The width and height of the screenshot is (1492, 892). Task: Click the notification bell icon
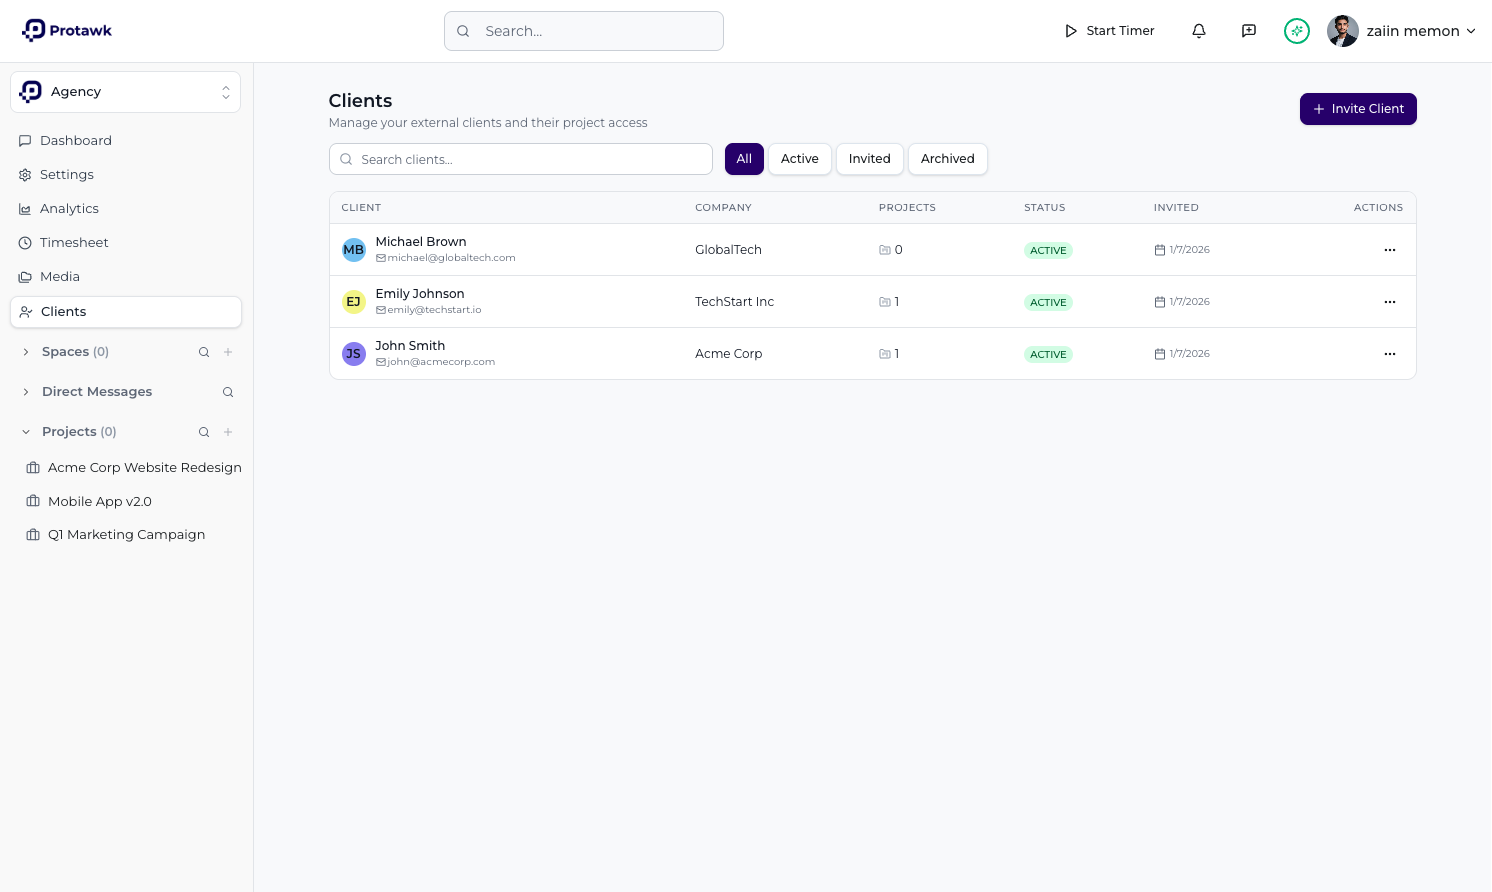pos(1198,31)
